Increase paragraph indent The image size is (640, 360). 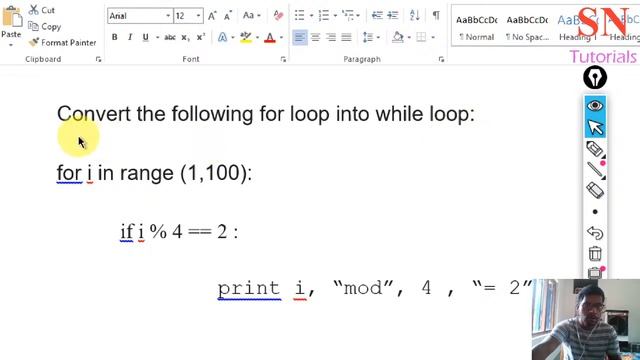[393, 16]
